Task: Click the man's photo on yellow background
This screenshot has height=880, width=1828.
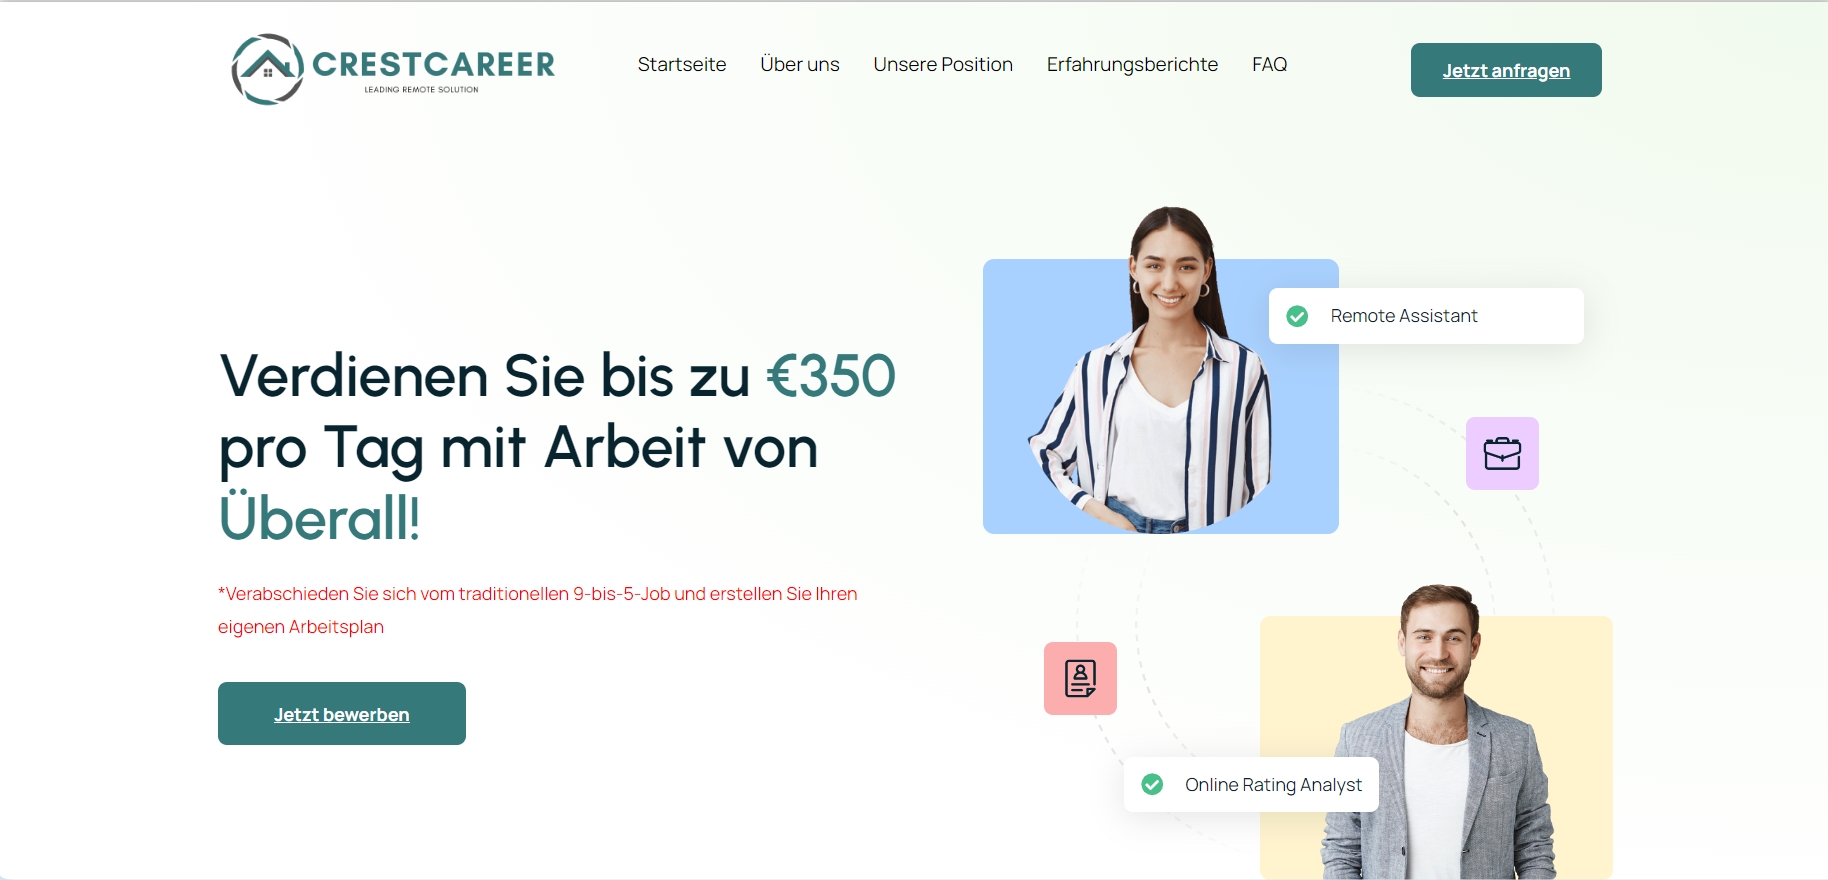Action: (1436, 733)
